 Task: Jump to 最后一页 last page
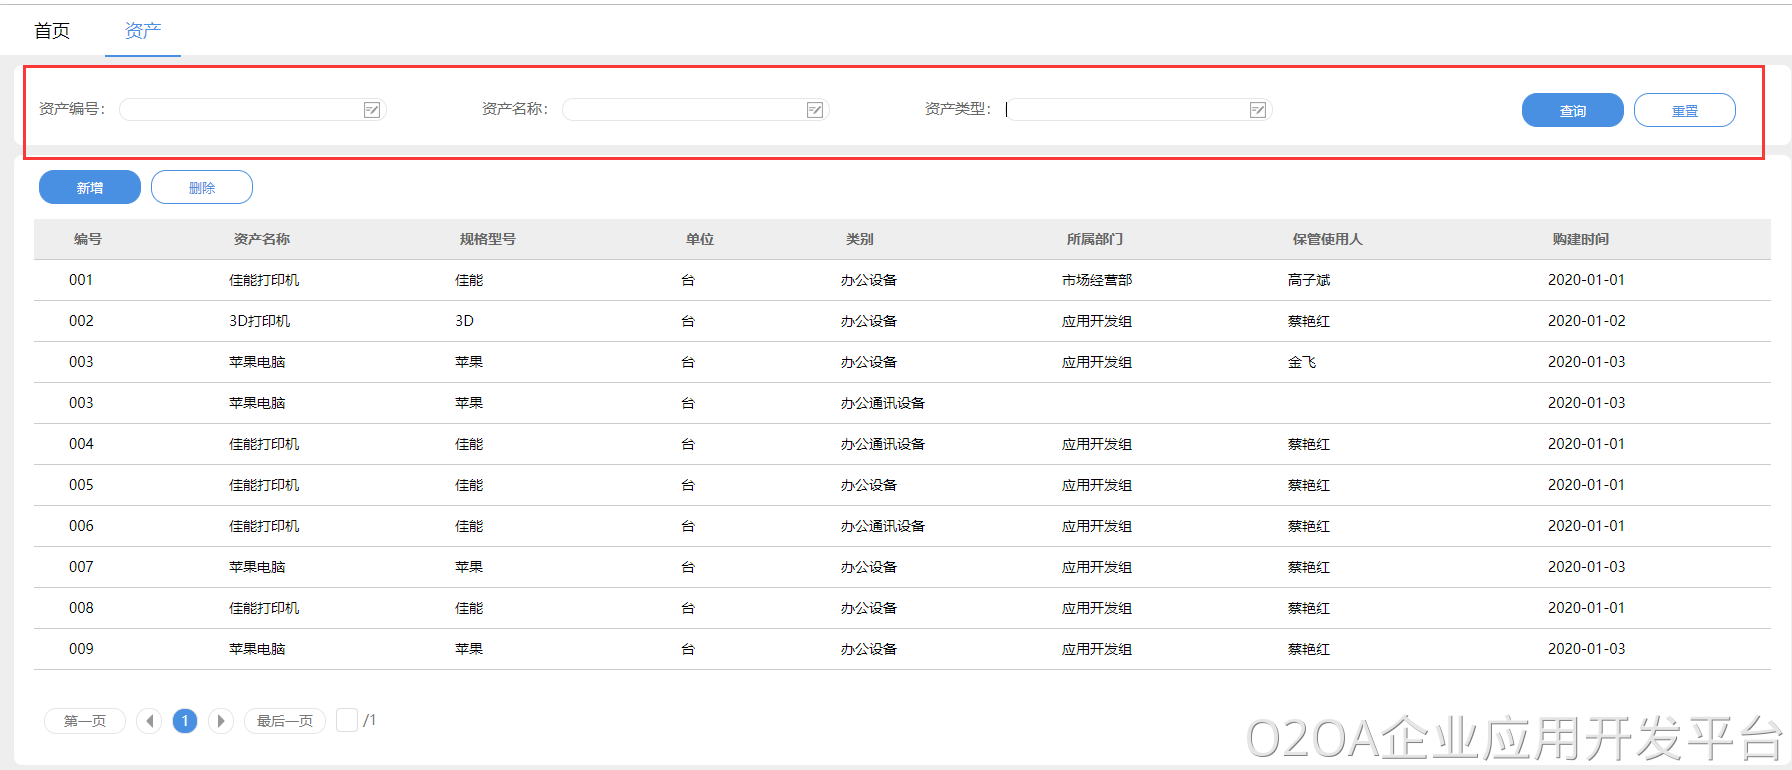tap(285, 721)
